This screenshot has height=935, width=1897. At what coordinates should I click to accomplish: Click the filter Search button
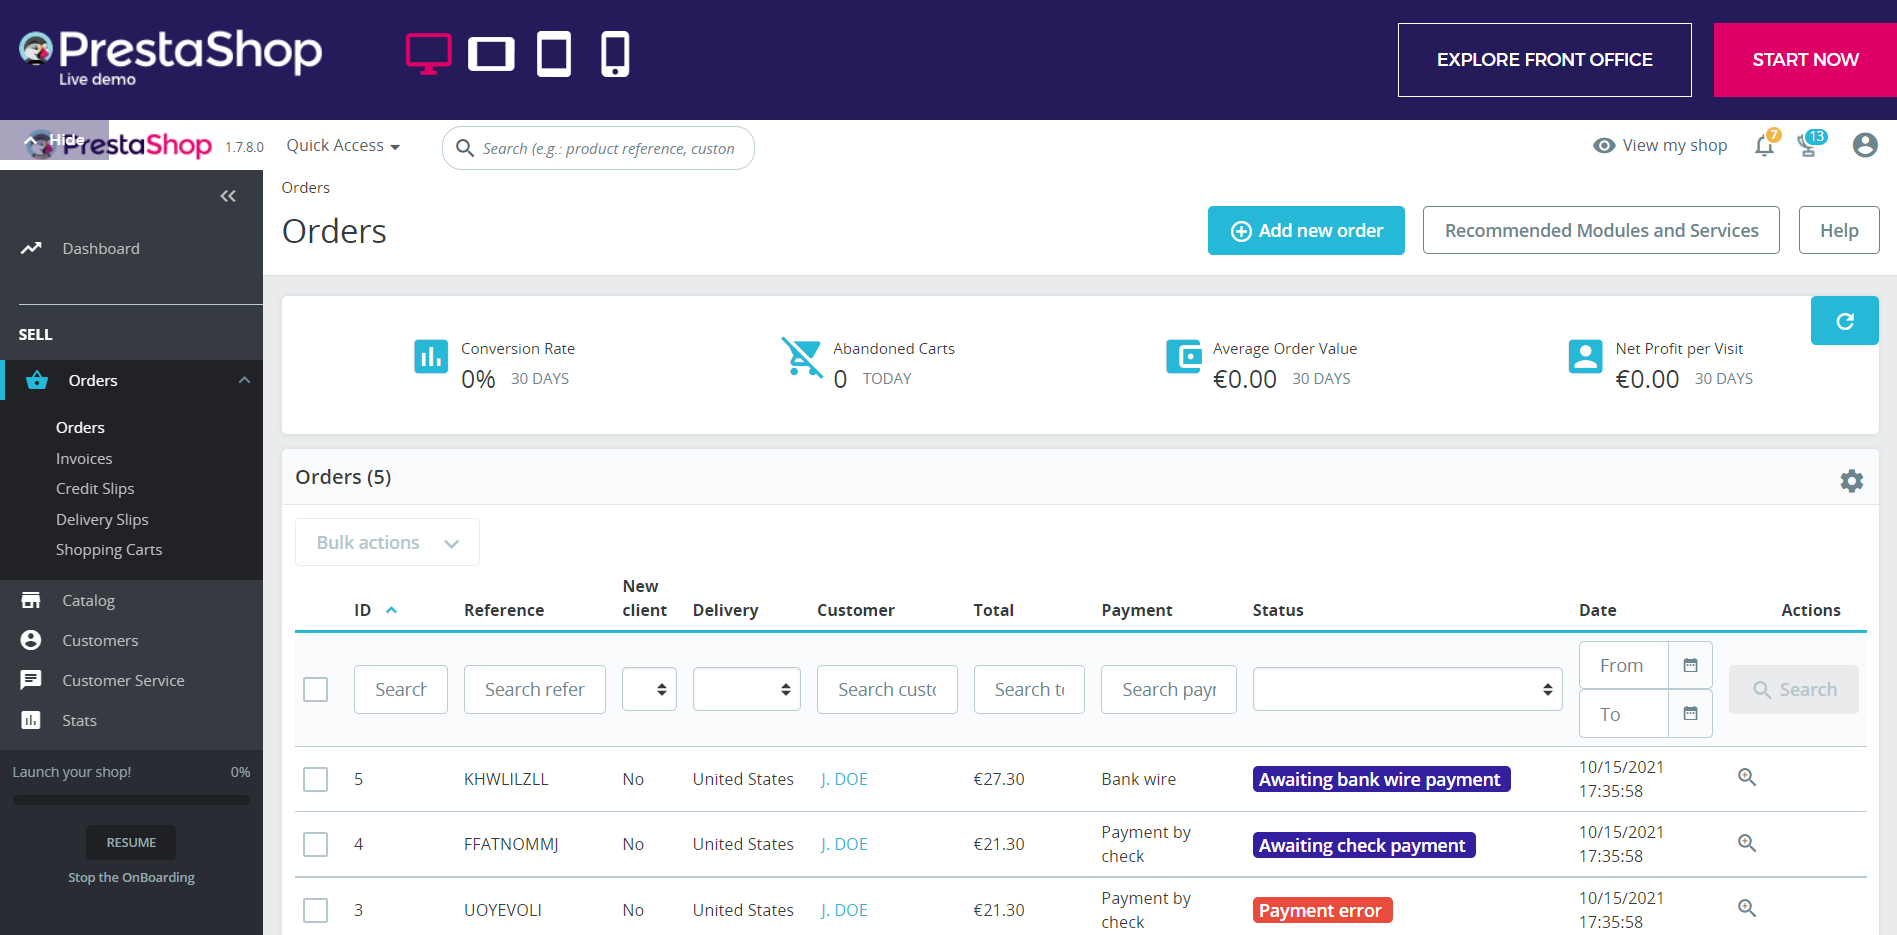point(1794,689)
